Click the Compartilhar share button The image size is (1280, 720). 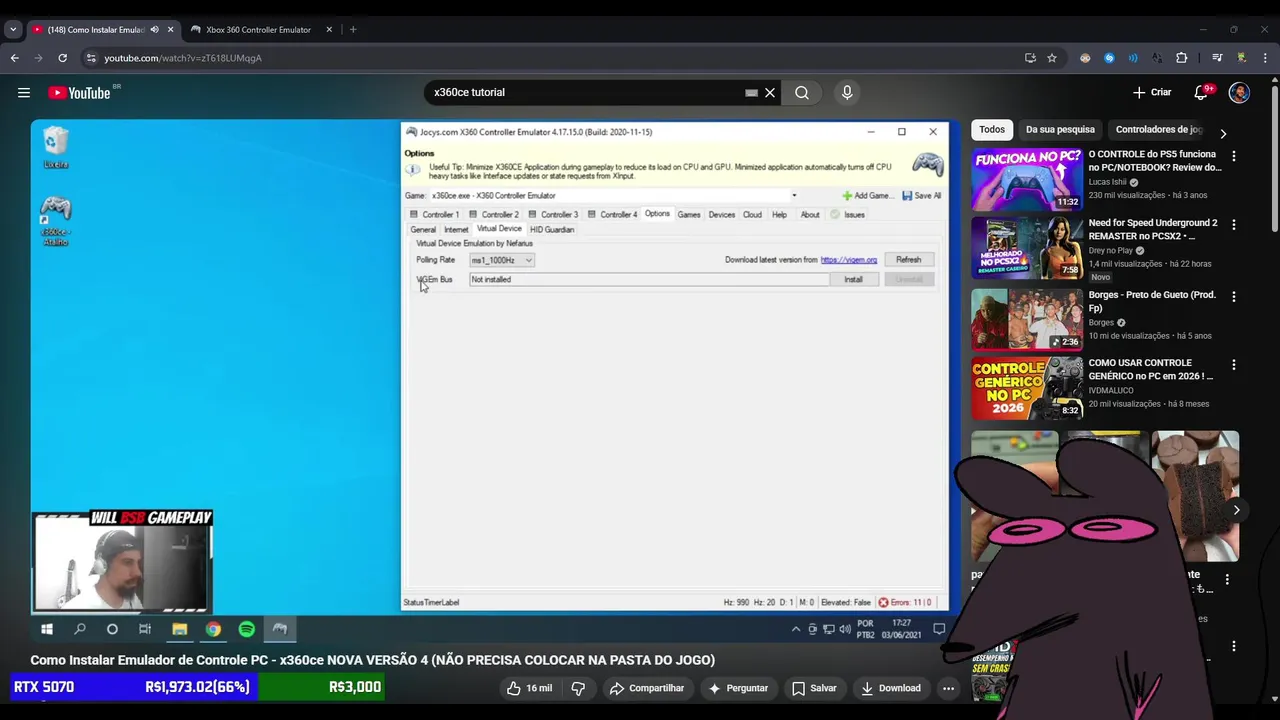coord(647,688)
